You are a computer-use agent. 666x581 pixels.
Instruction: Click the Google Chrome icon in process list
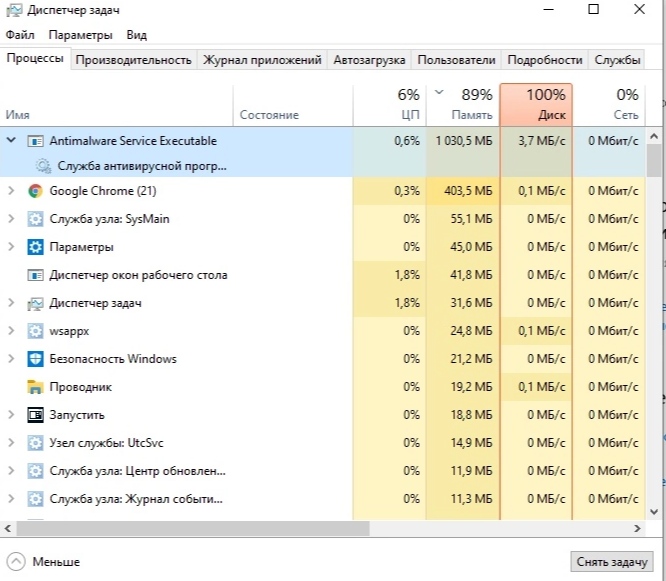coord(35,191)
